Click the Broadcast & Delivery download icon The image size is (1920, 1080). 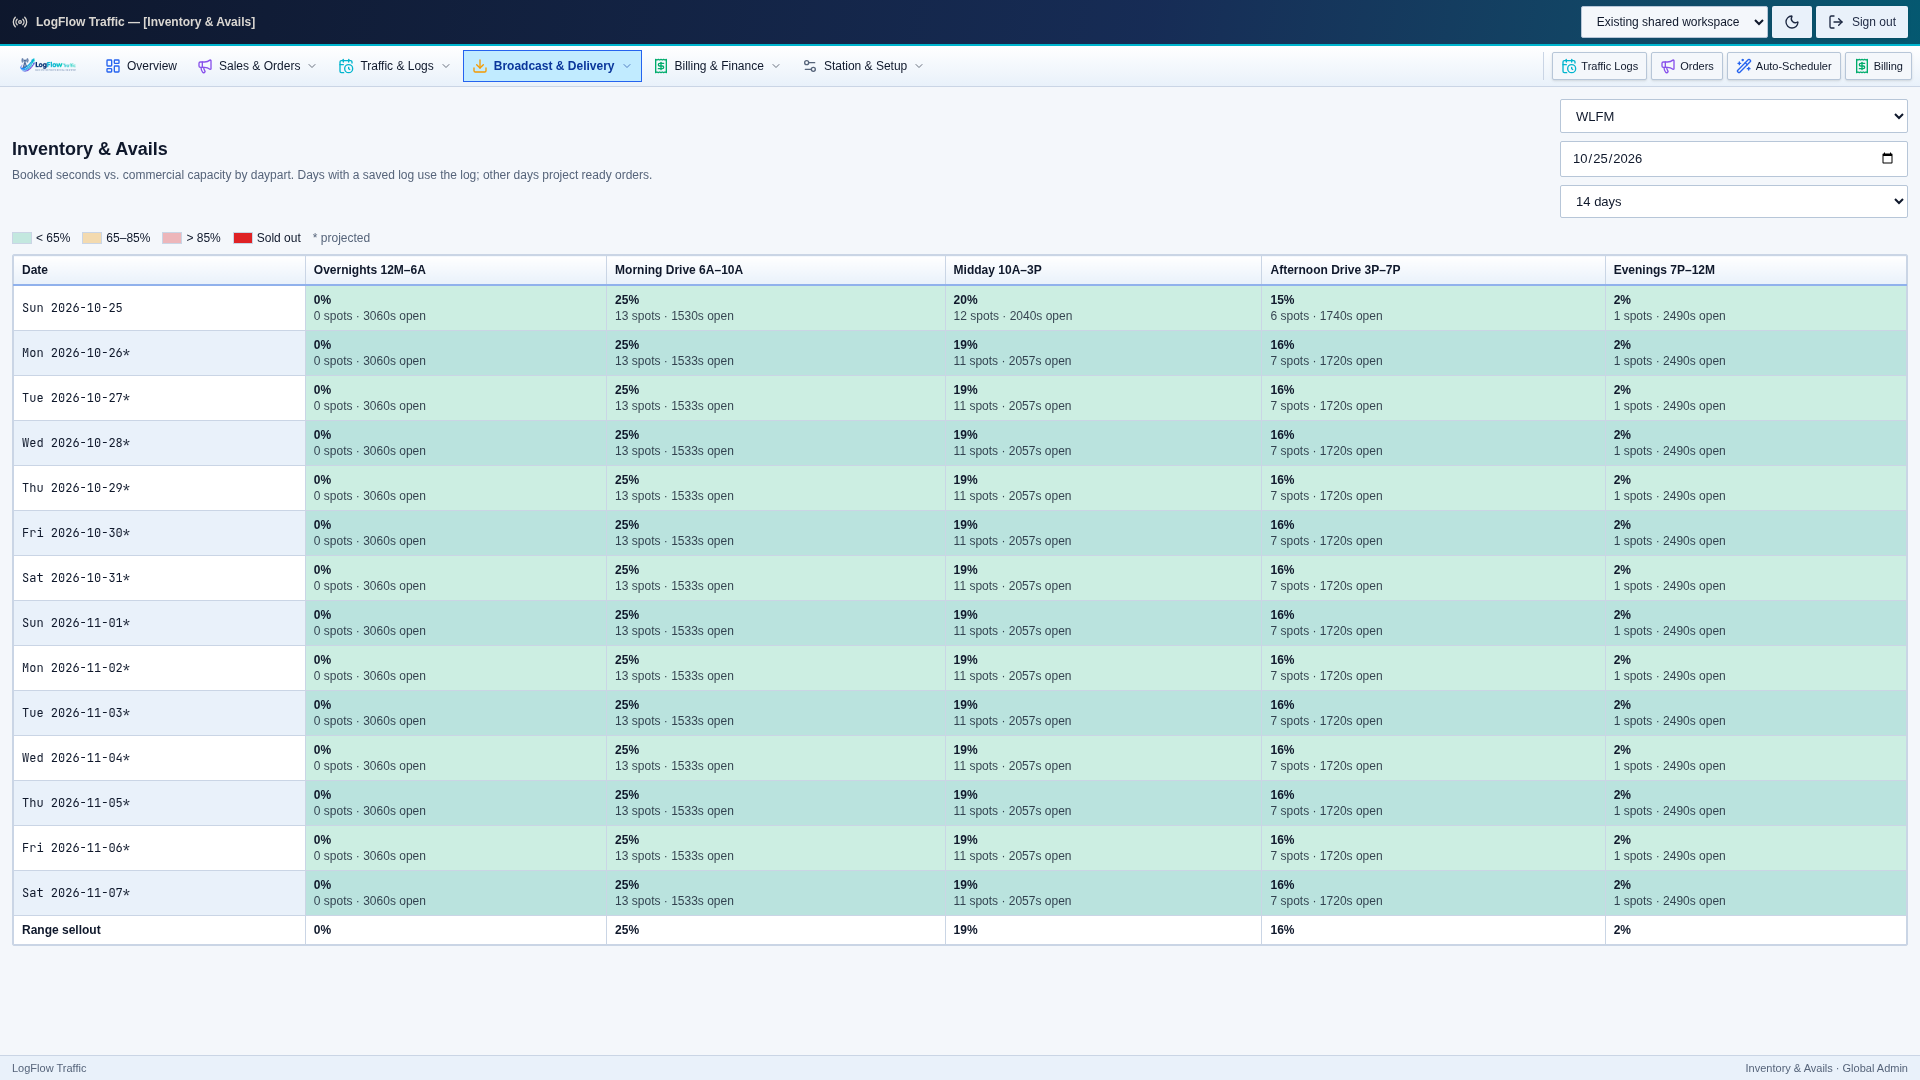(x=480, y=66)
